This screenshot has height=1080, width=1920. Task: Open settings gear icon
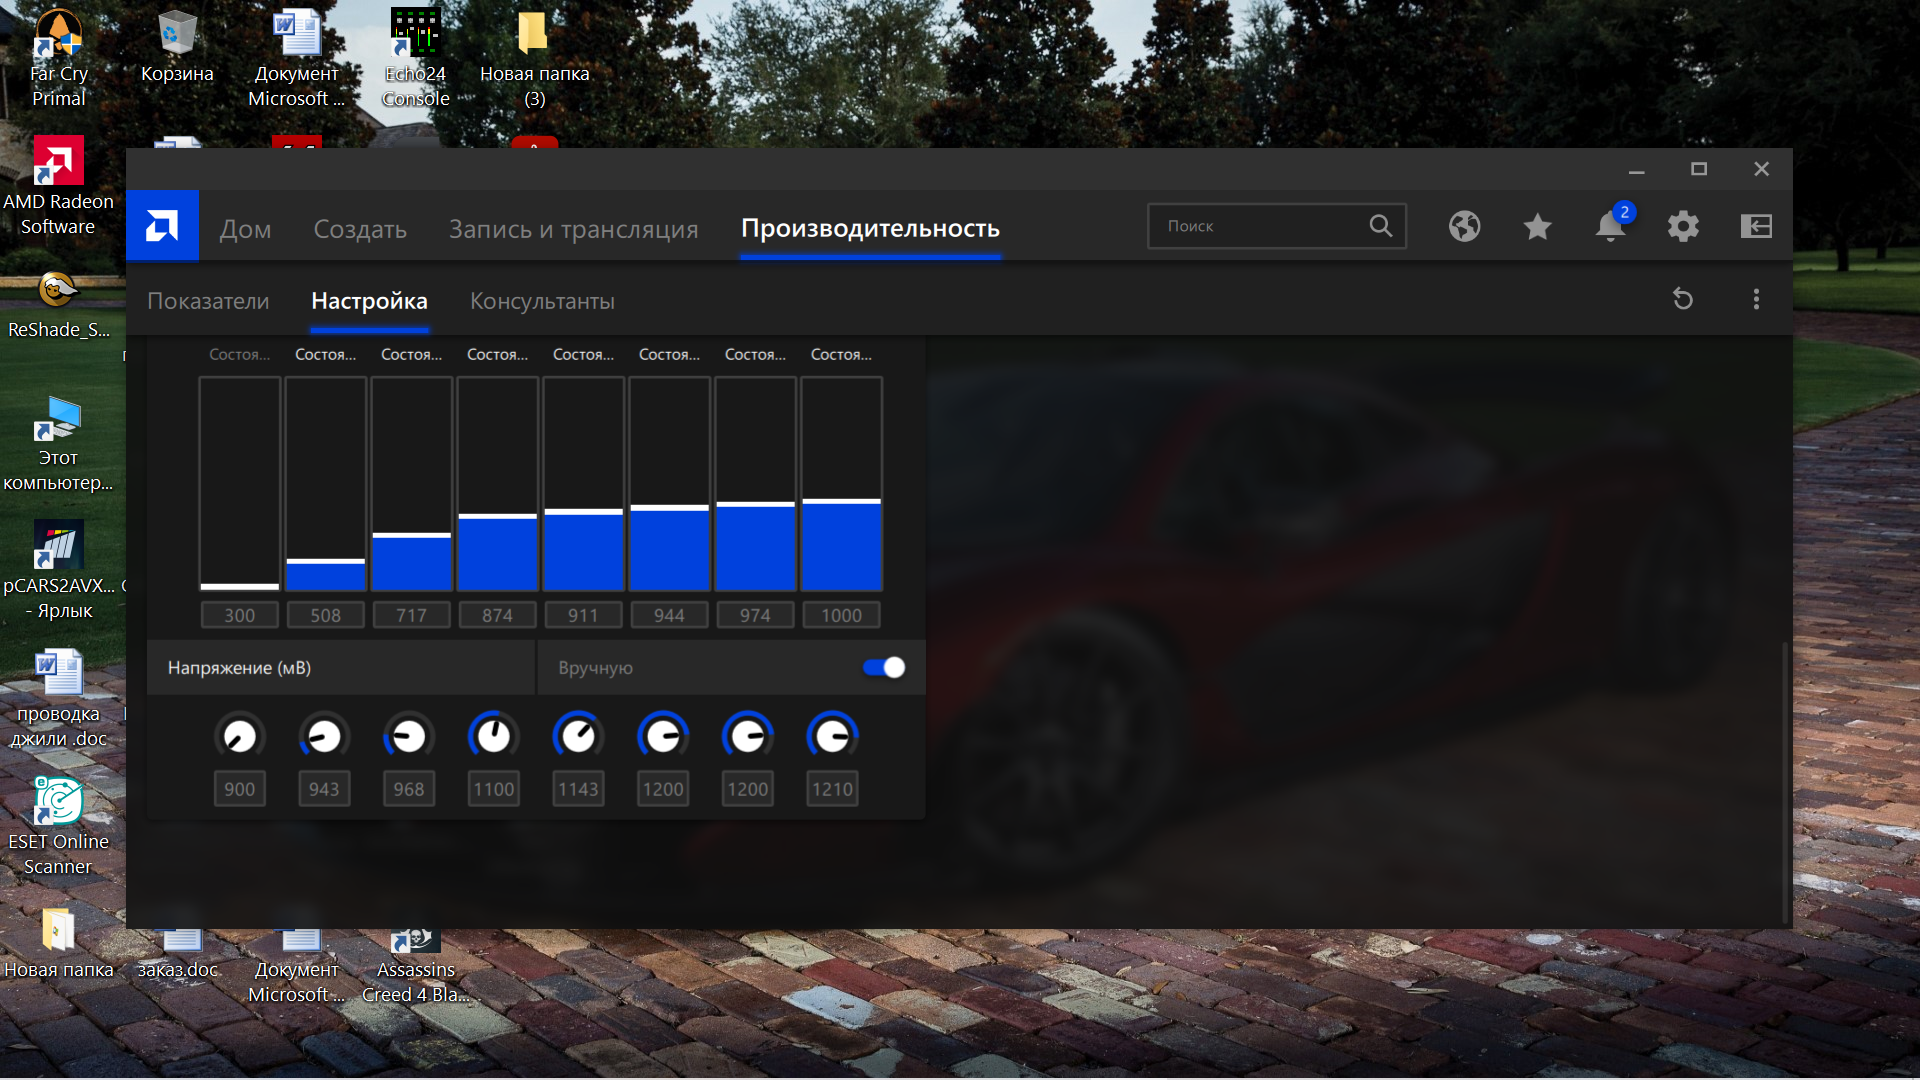point(1683,227)
